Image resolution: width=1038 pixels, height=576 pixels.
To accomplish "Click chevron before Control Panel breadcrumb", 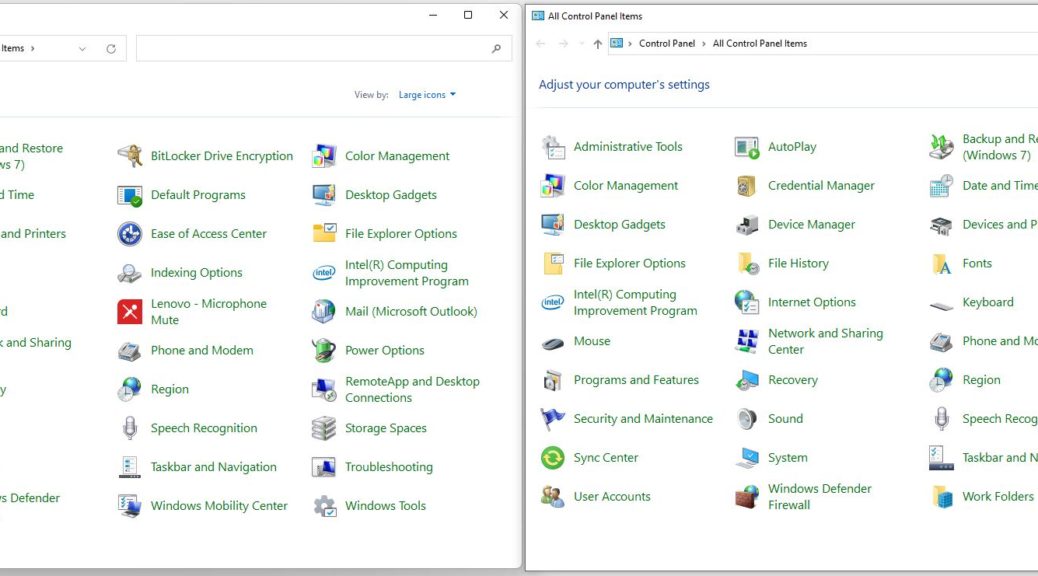I will (630, 44).
